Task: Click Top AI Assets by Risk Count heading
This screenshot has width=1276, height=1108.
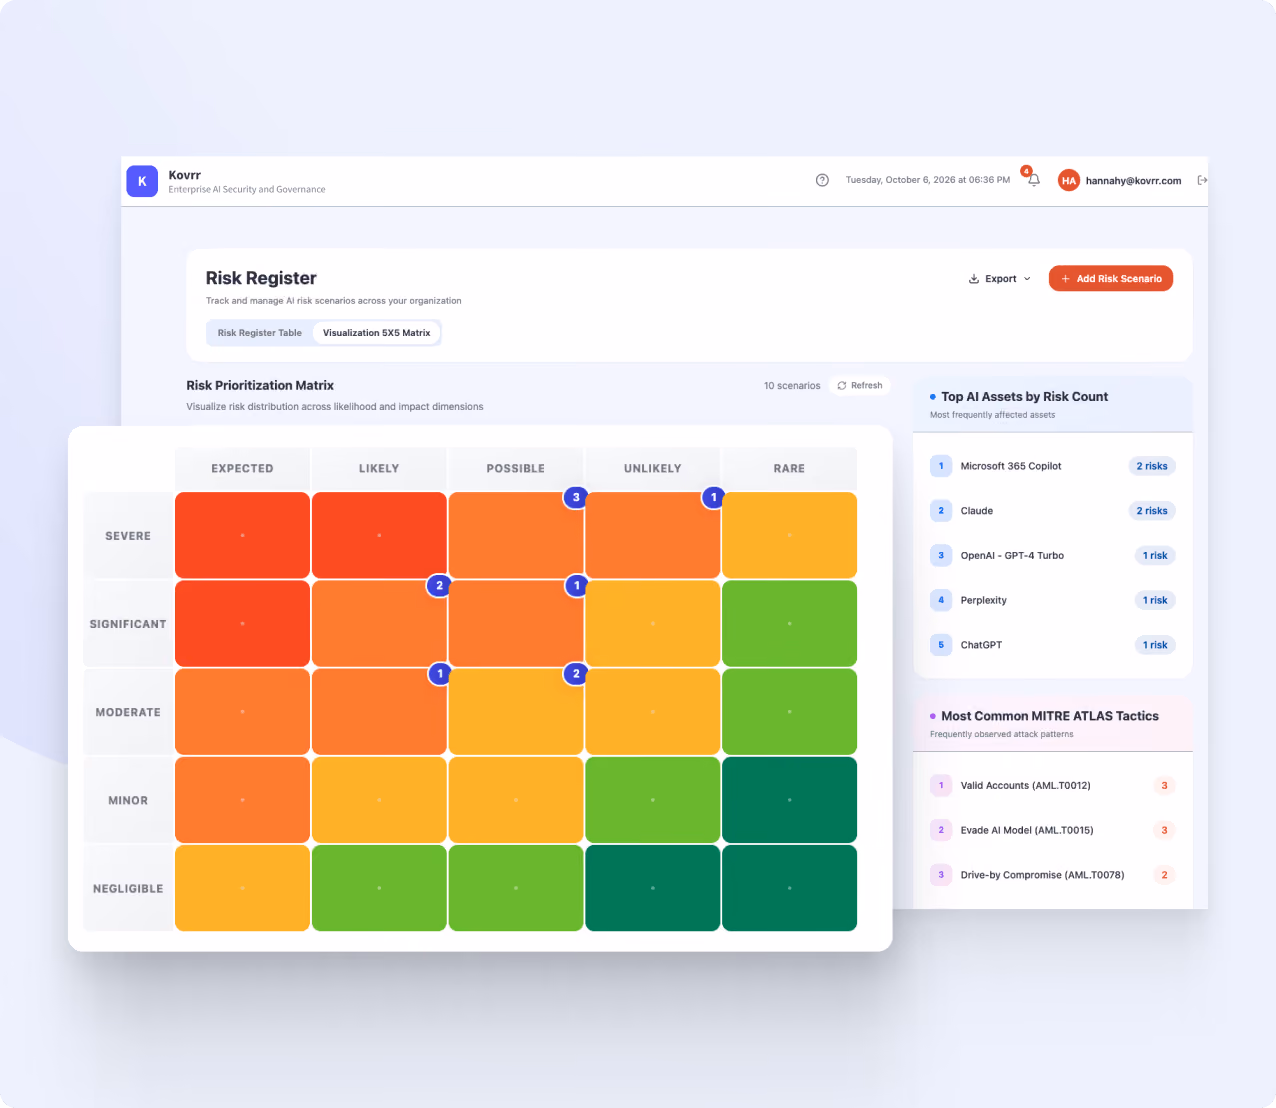Action: pyautogui.click(x=1024, y=397)
